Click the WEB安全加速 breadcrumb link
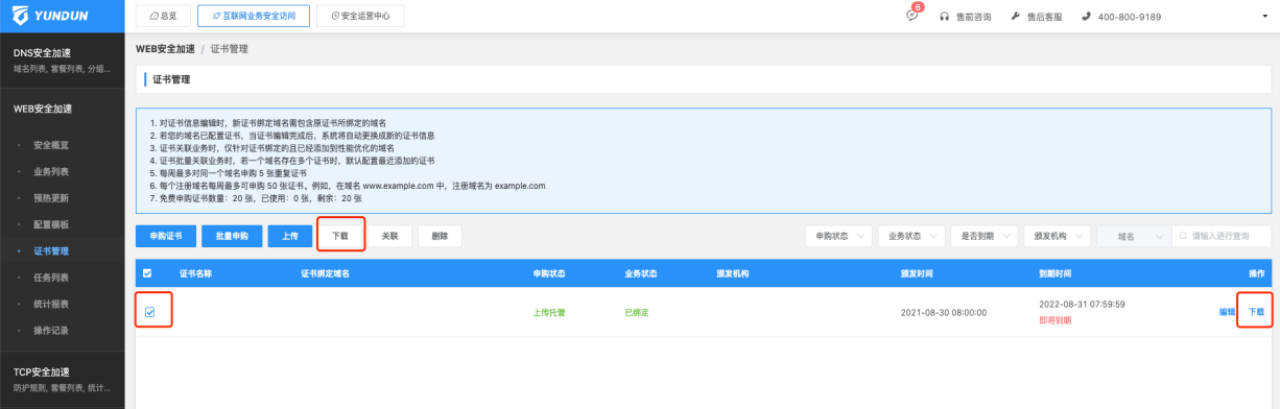 click(x=165, y=48)
